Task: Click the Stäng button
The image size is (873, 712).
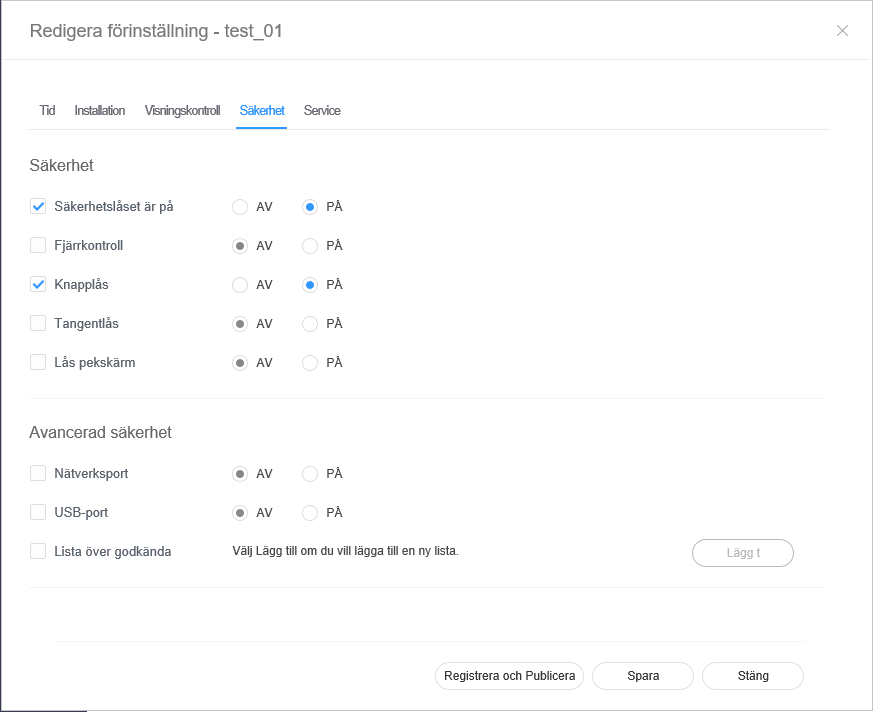Action: (x=752, y=676)
